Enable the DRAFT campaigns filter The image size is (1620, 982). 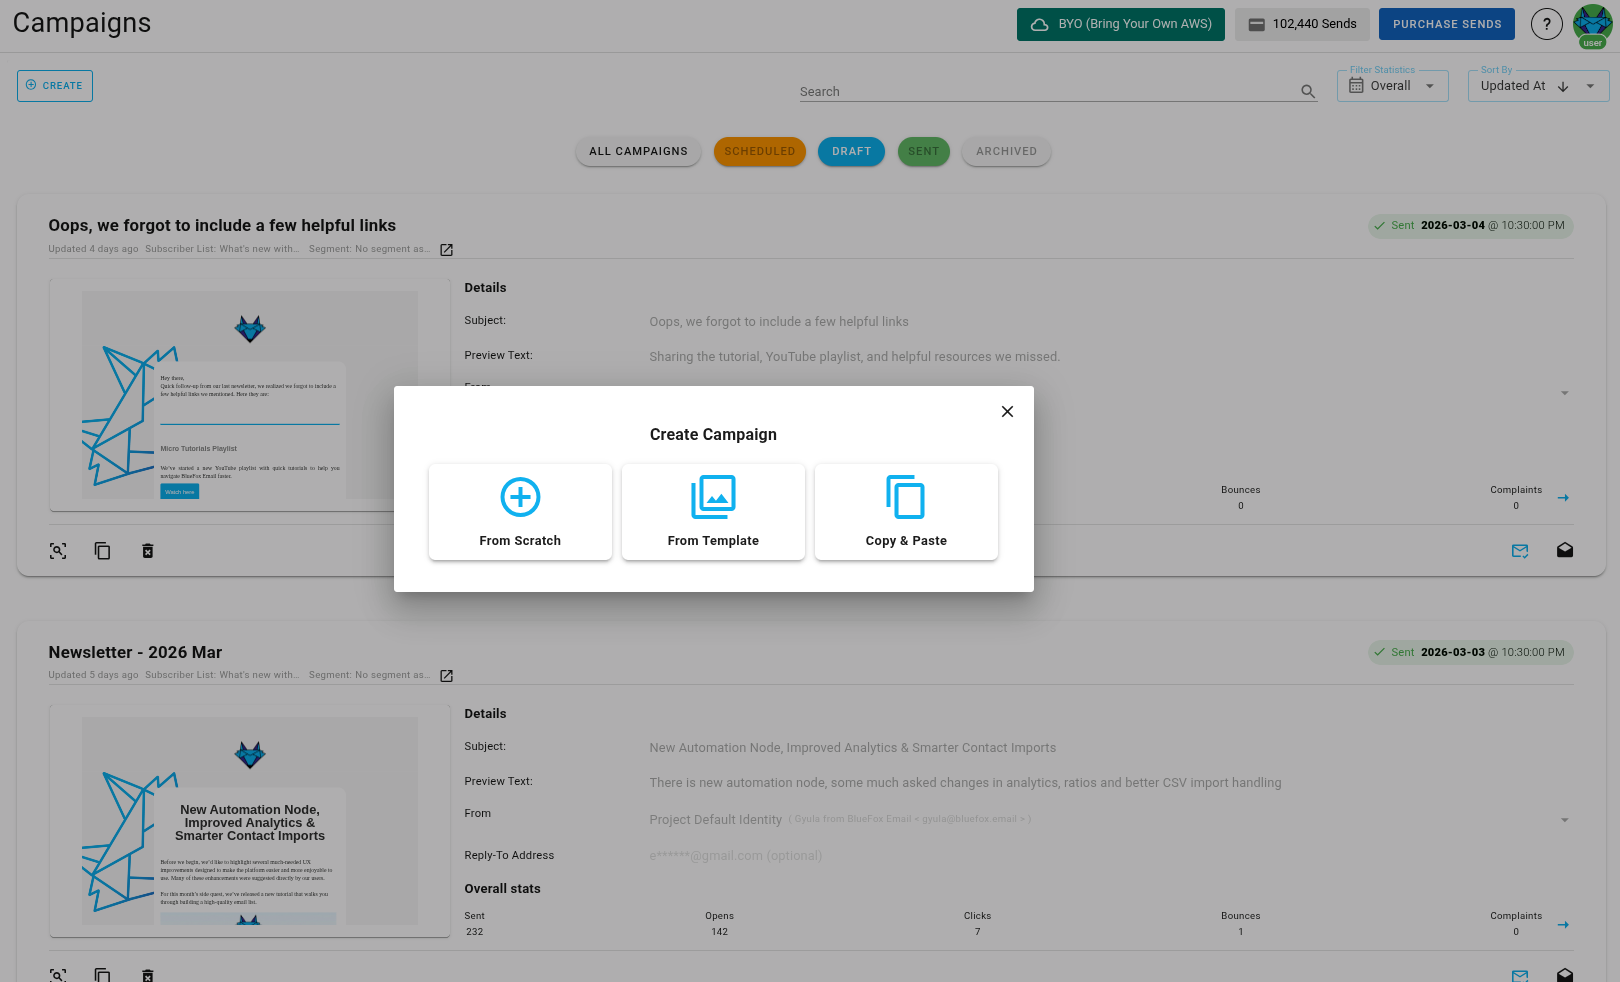[x=851, y=151]
